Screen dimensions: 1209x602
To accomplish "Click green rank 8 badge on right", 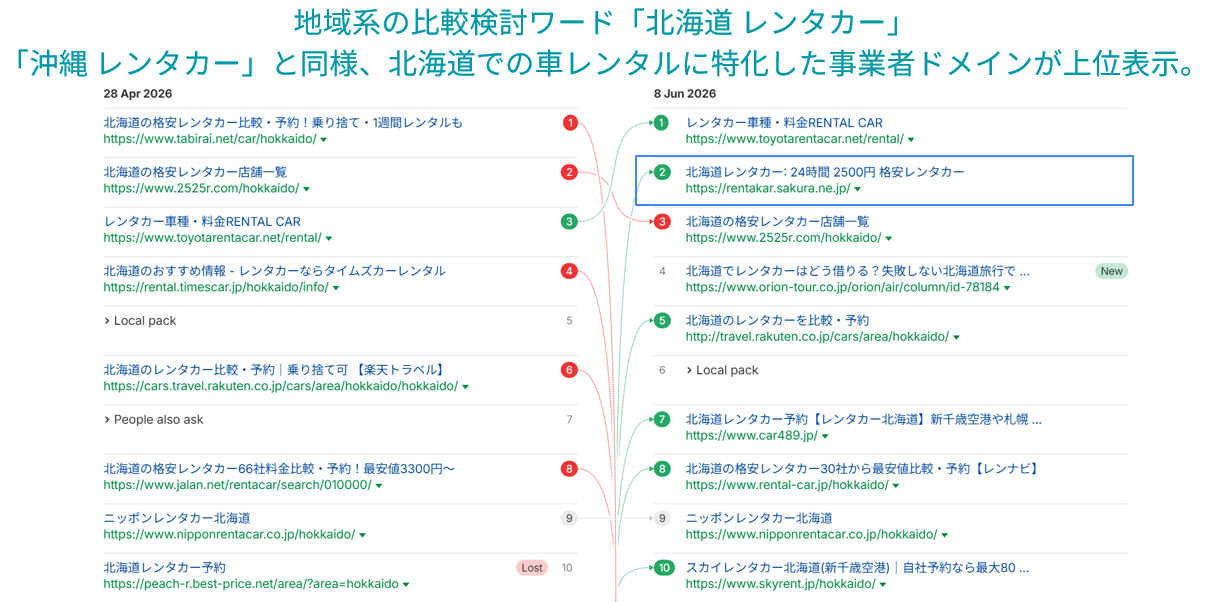I will click(x=661, y=469).
